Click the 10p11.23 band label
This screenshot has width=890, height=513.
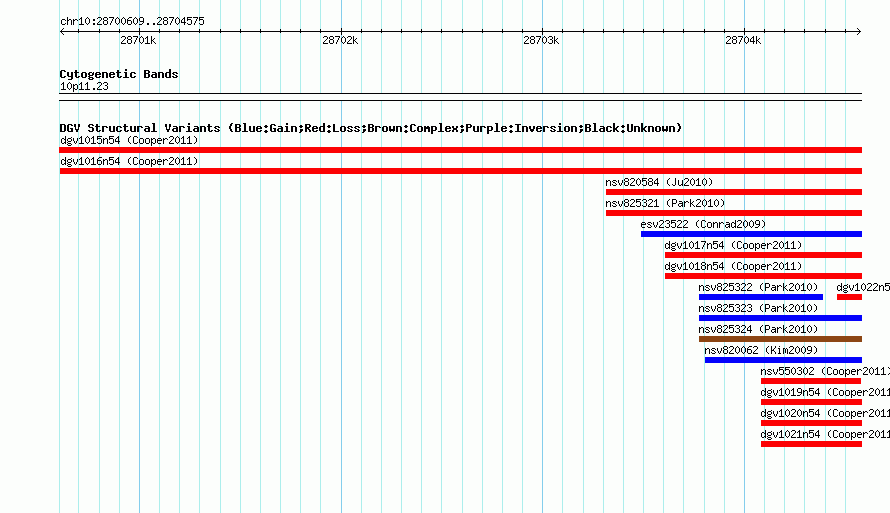84,86
